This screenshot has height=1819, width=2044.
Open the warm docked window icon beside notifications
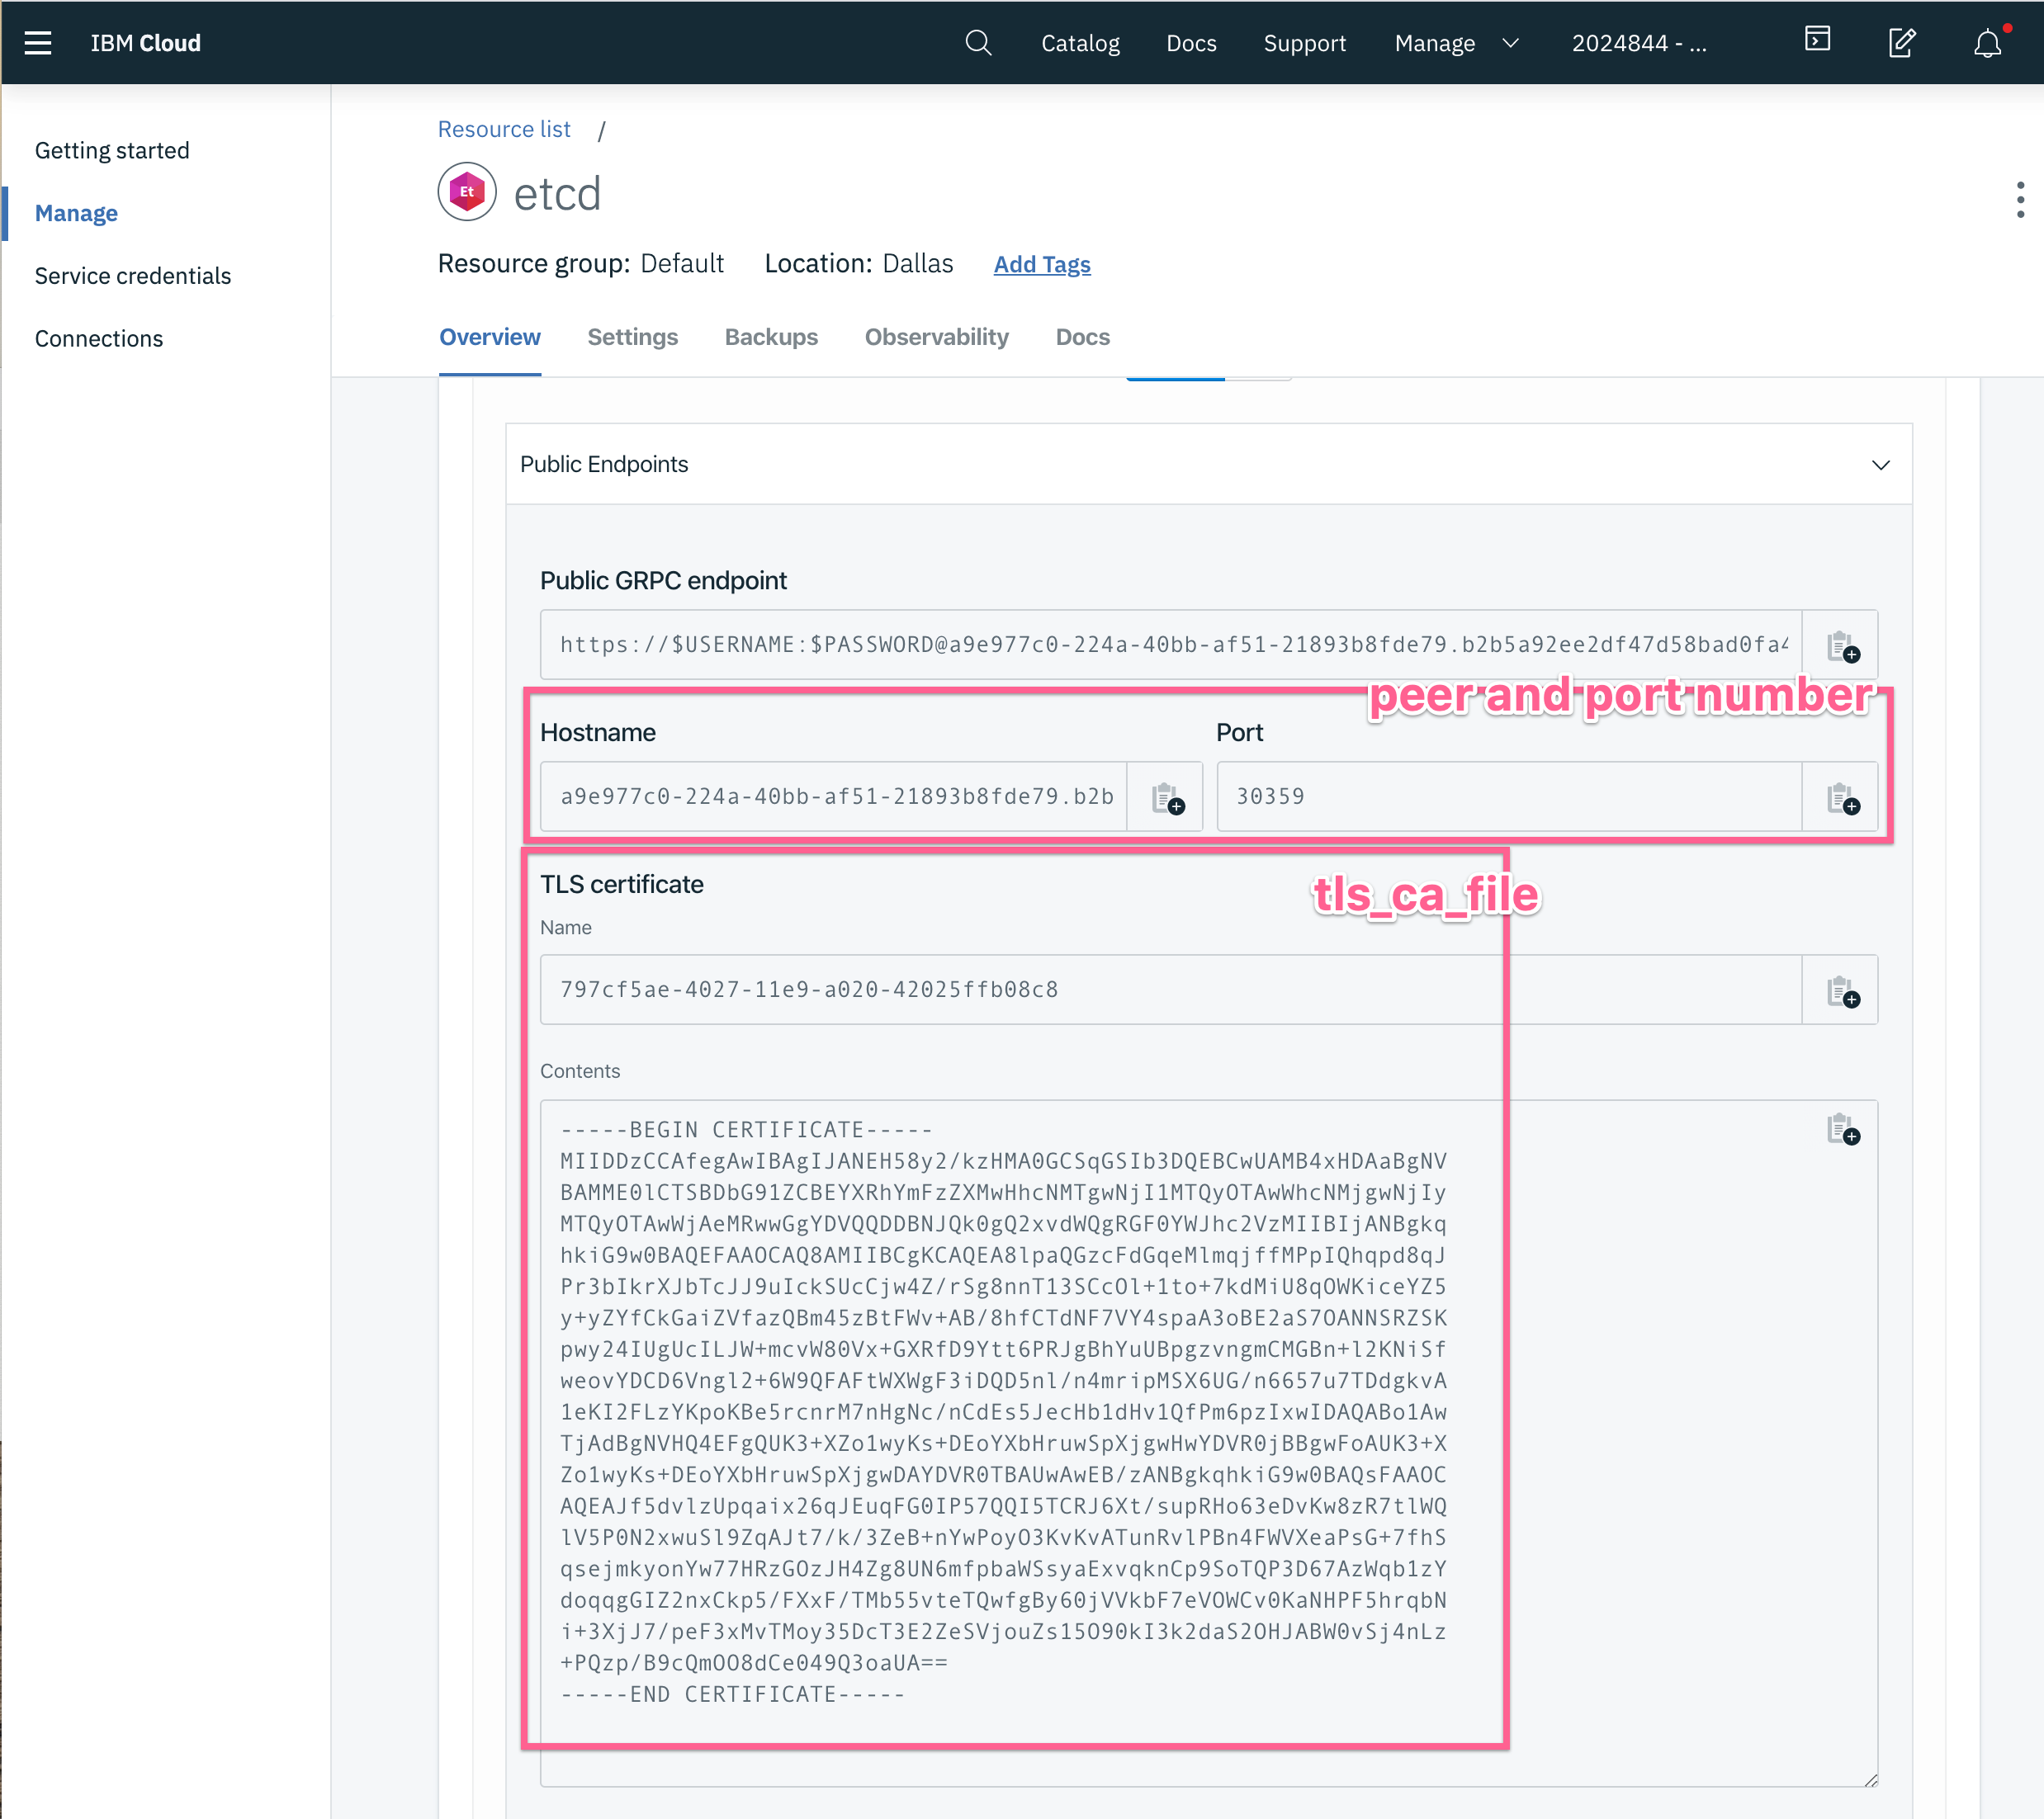1816,40
